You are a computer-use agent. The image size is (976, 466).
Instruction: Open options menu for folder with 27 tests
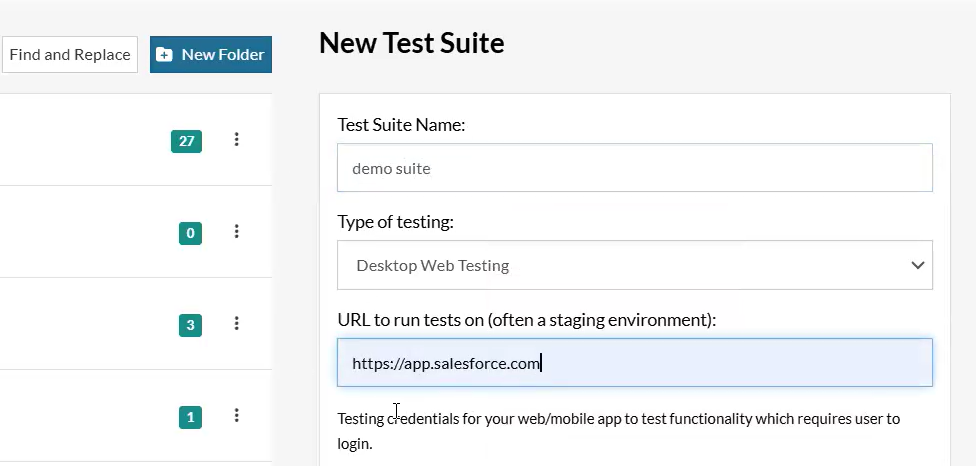point(237,140)
